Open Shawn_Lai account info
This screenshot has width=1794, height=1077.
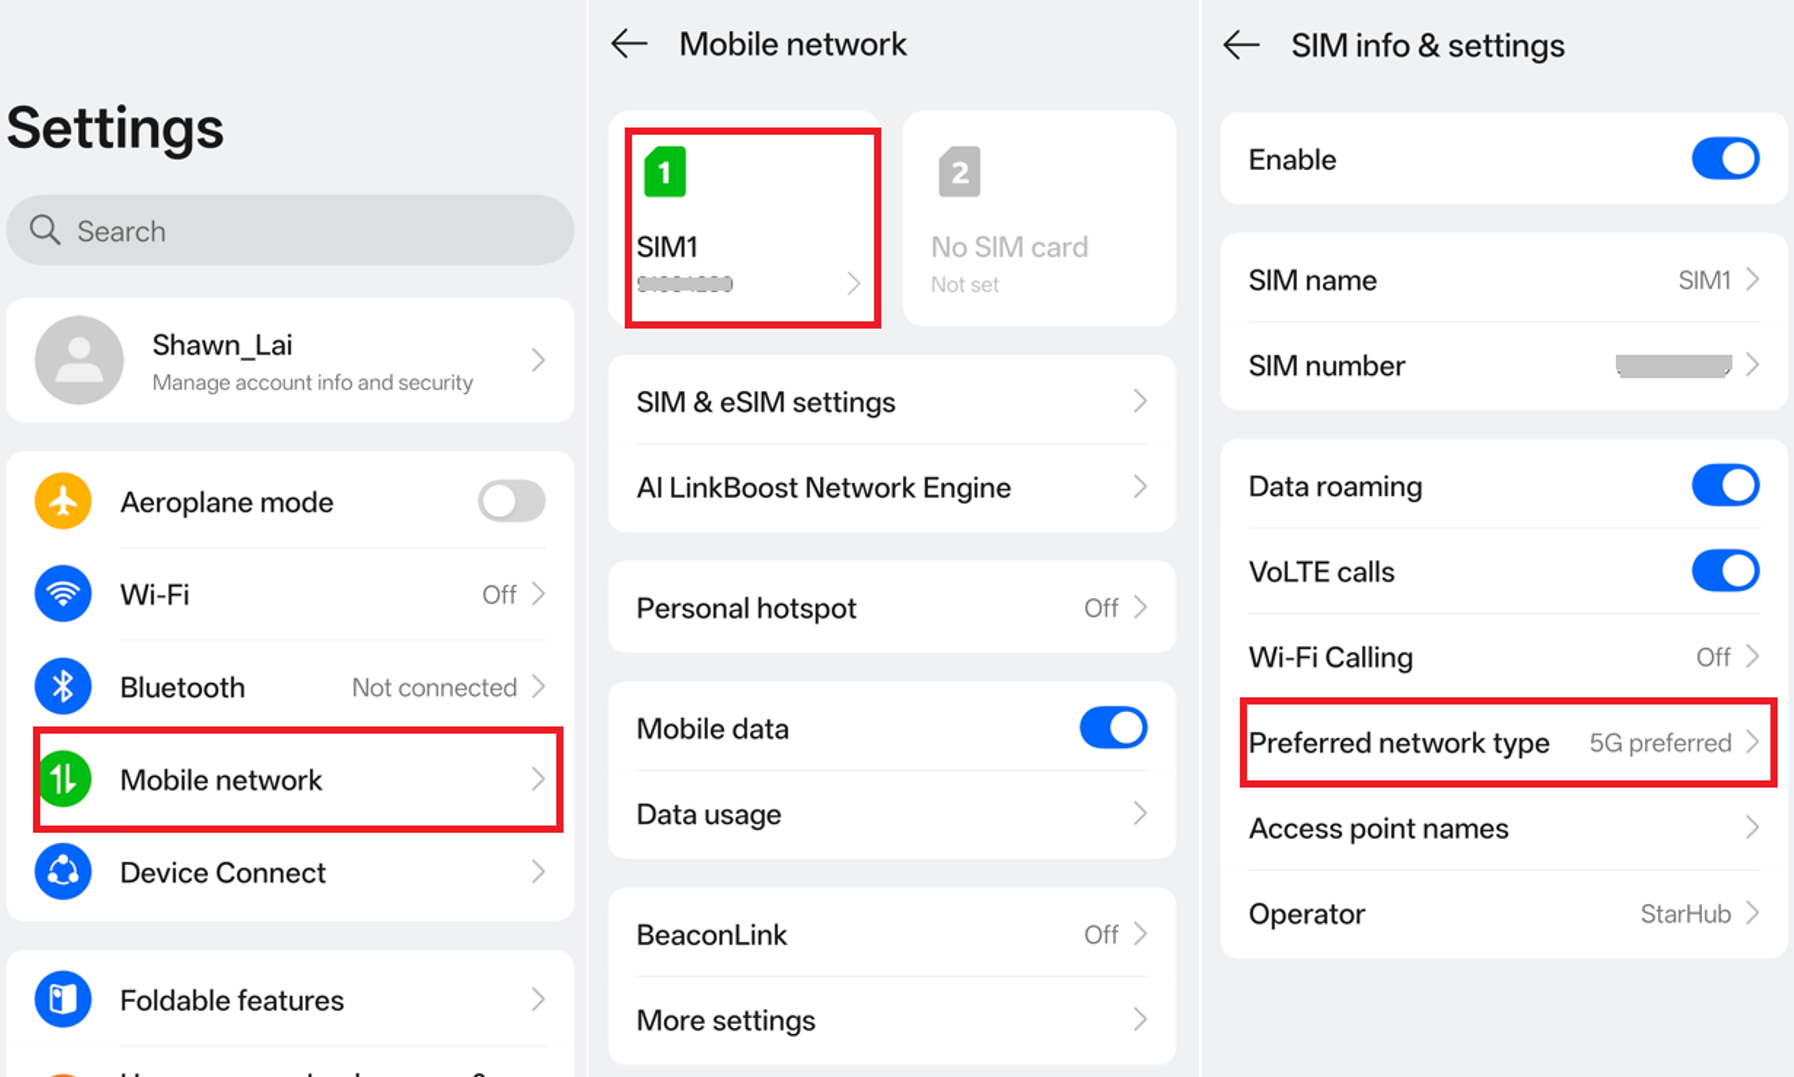click(290, 360)
